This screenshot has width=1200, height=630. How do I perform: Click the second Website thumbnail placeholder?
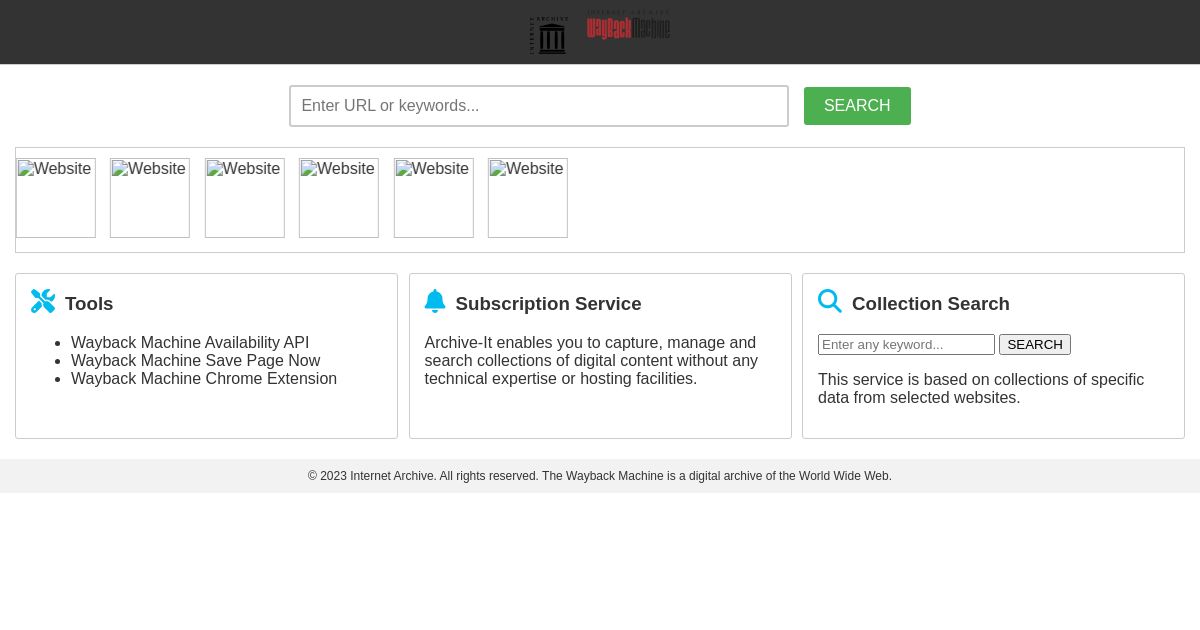[x=149, y=198]
